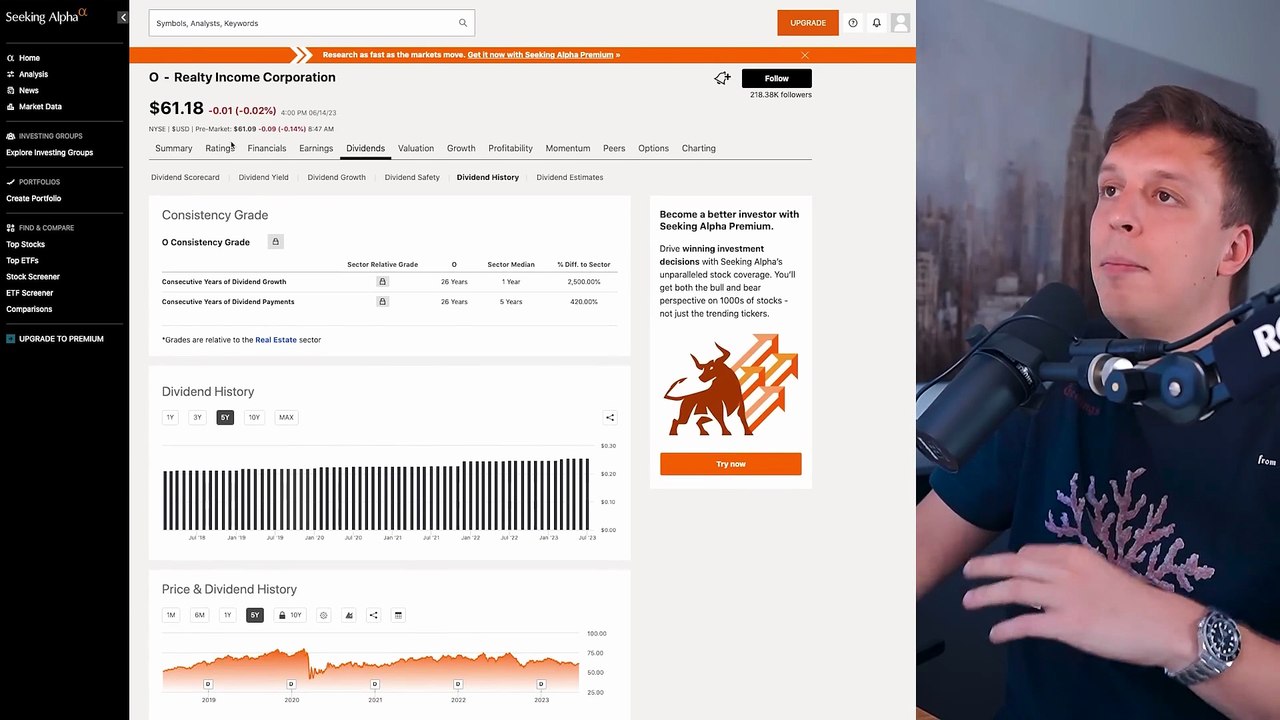Switch to Dividend Safety sub-tab
Screen dimensions: 1280x720
(x=412, y=177)
